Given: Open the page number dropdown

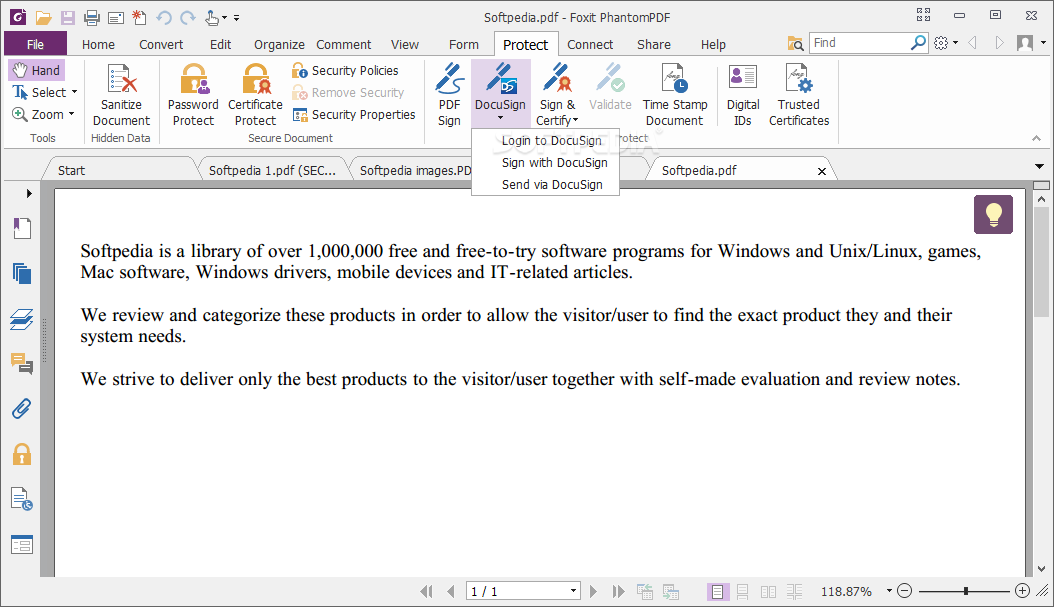Looking at the screenshot, I should pyautogui.click(x=573, y=592).
